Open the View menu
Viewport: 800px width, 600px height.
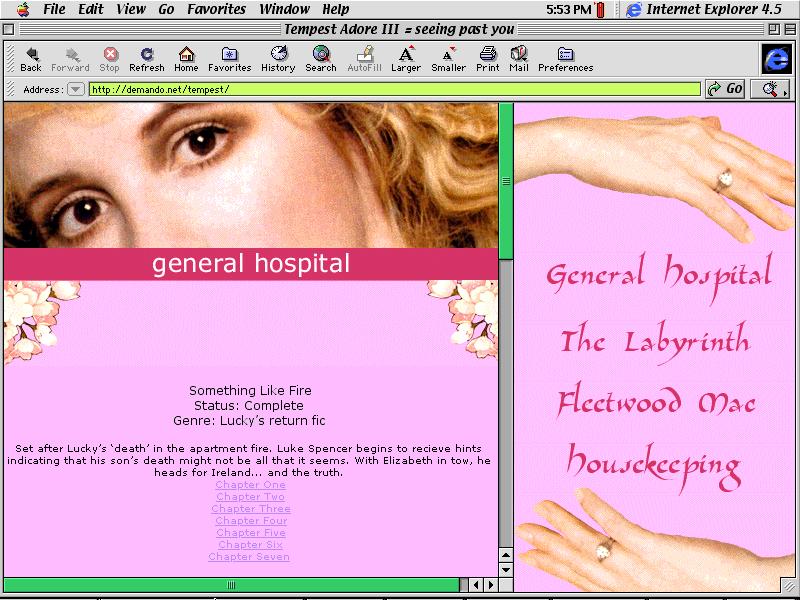click(x=131, y=10)
